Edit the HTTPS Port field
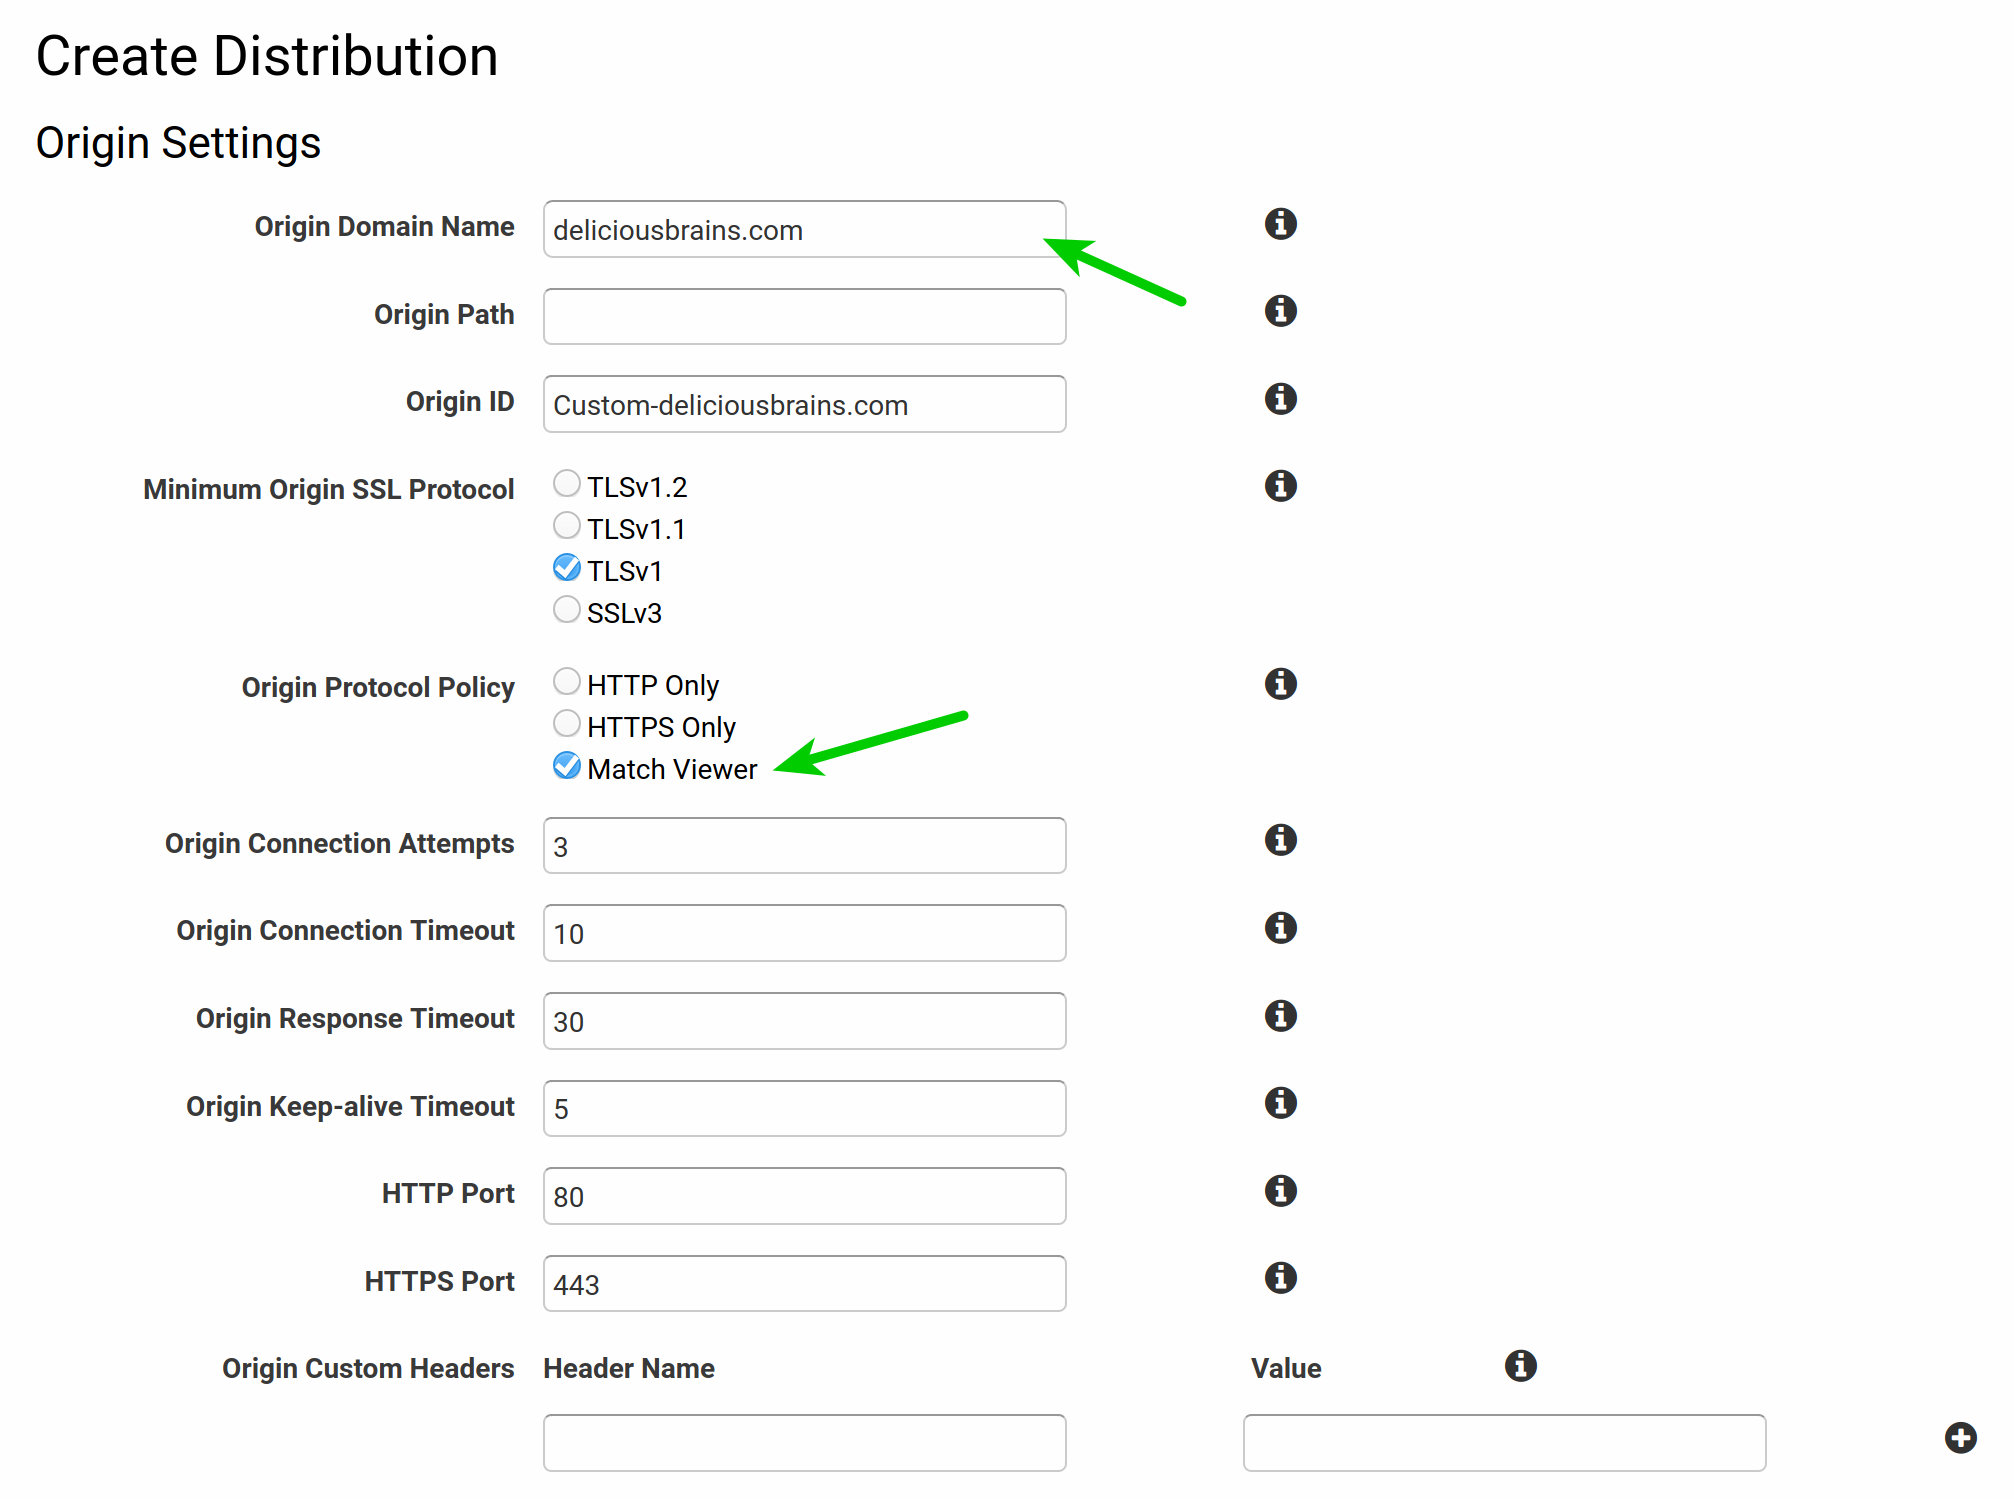 pos(804,1283)
